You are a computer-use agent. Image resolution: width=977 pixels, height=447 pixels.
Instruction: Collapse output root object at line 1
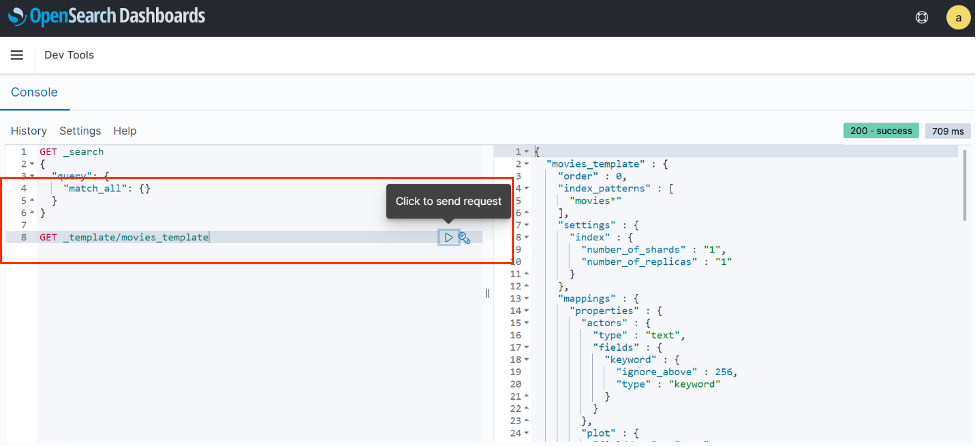(527, 152)
